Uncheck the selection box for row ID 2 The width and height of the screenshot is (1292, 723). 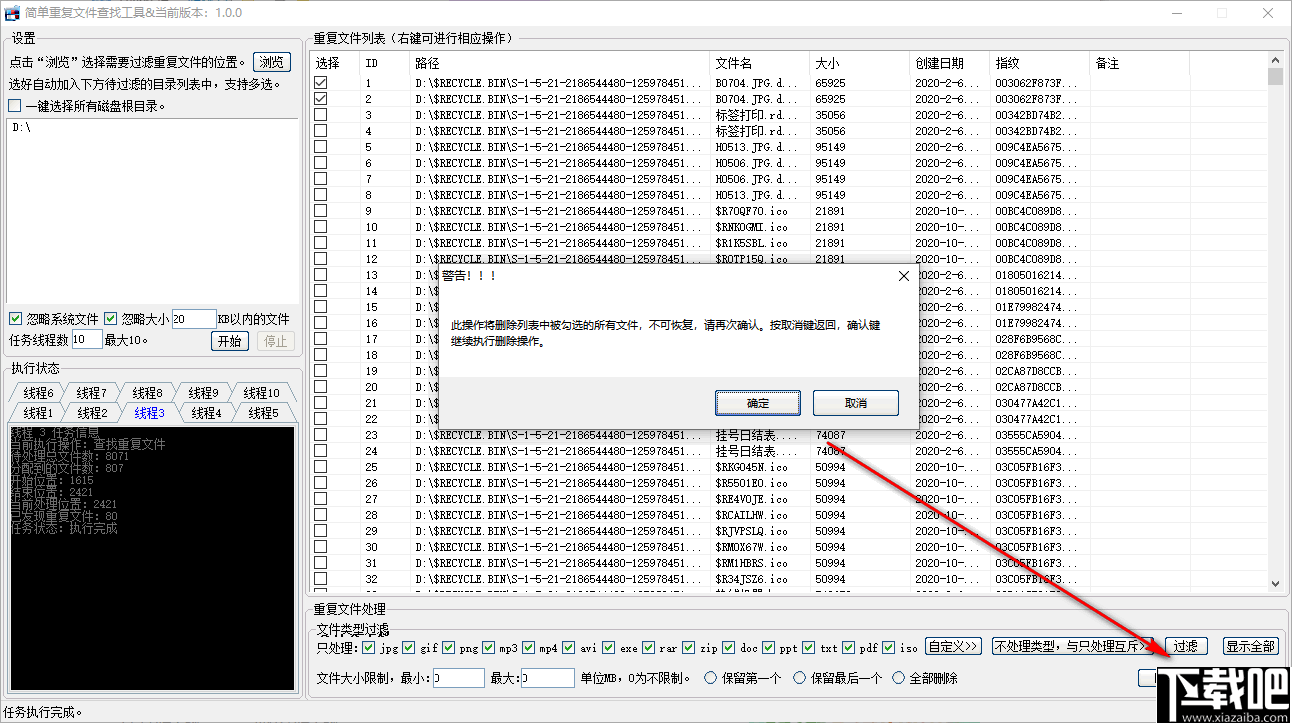click(x=320, y=99)
